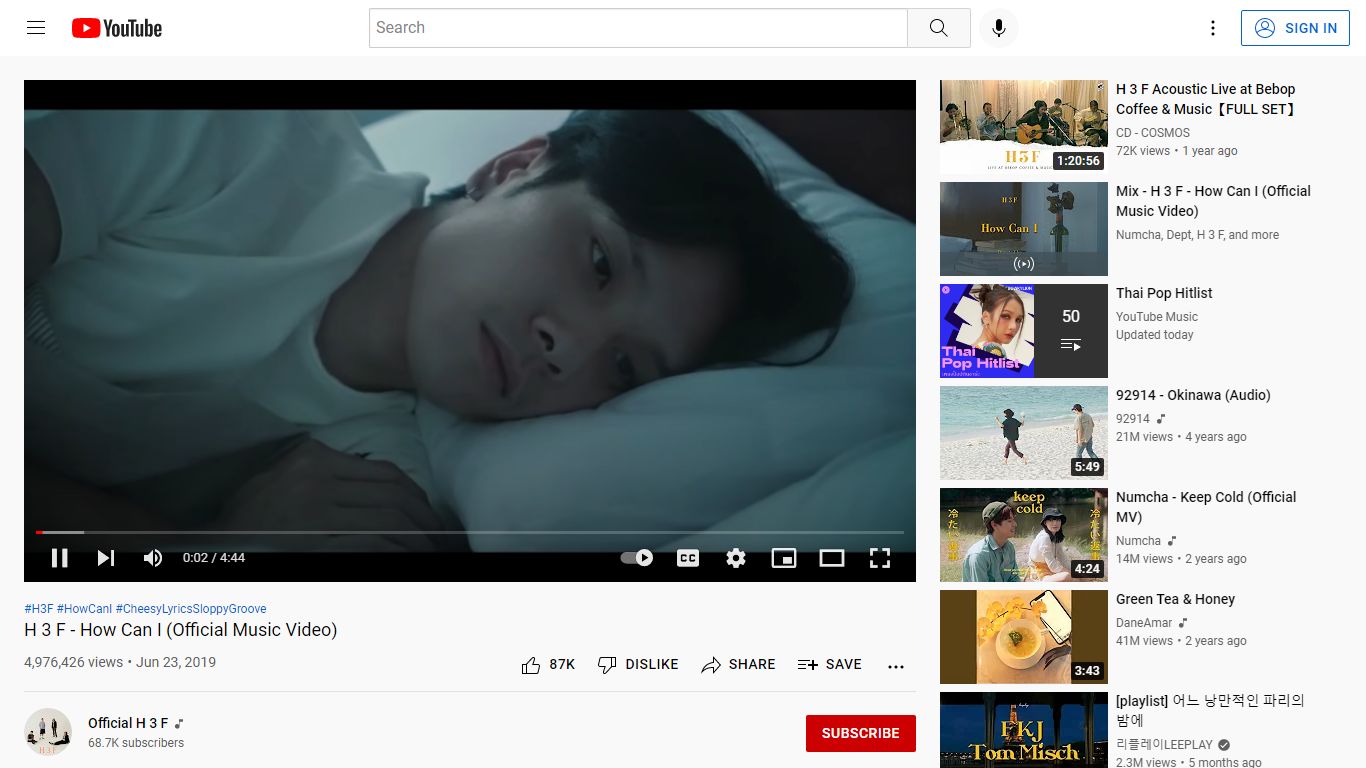
Task: Open Official H 3 F channel avatar
Action: 48,732
